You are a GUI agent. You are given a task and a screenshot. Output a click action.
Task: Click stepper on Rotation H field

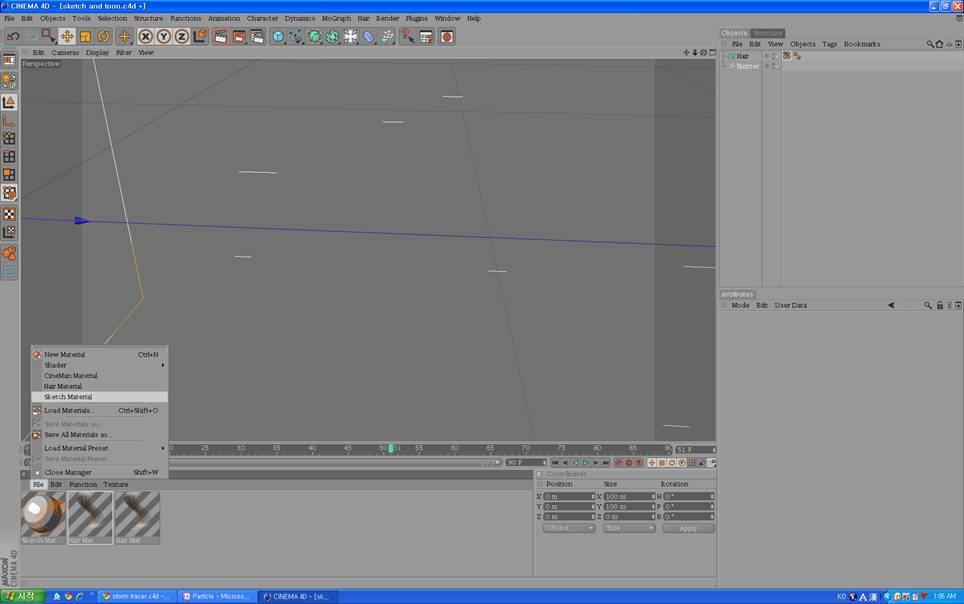712,496
